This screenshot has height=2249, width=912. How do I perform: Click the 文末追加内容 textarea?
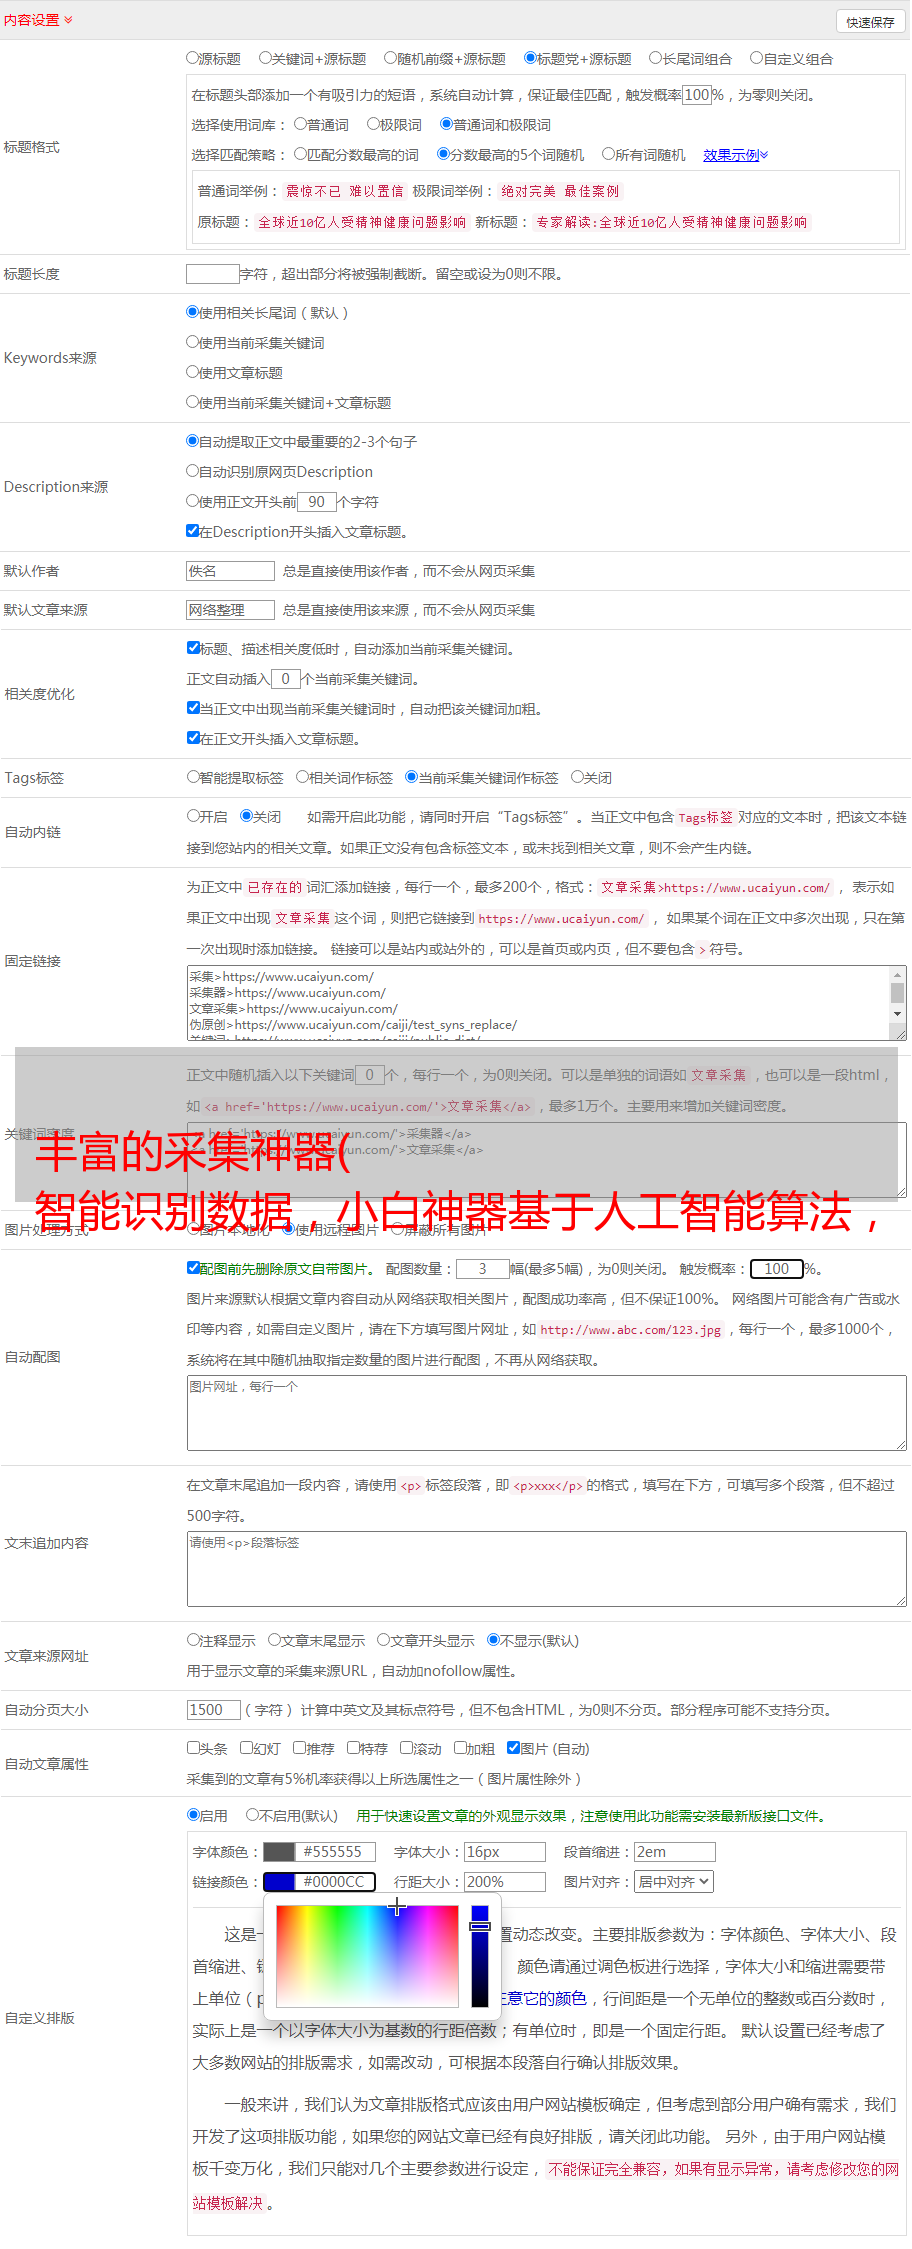(546, 1569)
